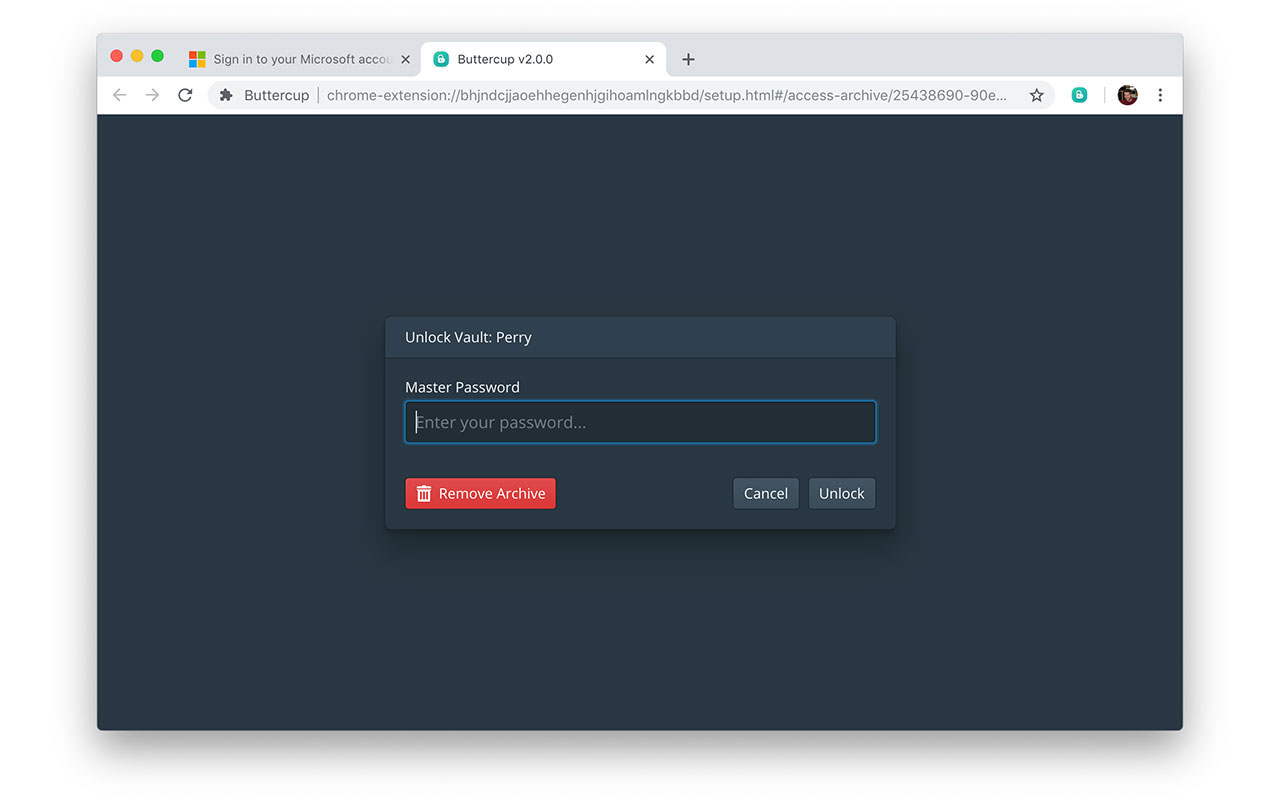Image resolution: width=1280 pixels, height=800 pixels.
Task: Go forward to the next page
Action: click(152, 95)
